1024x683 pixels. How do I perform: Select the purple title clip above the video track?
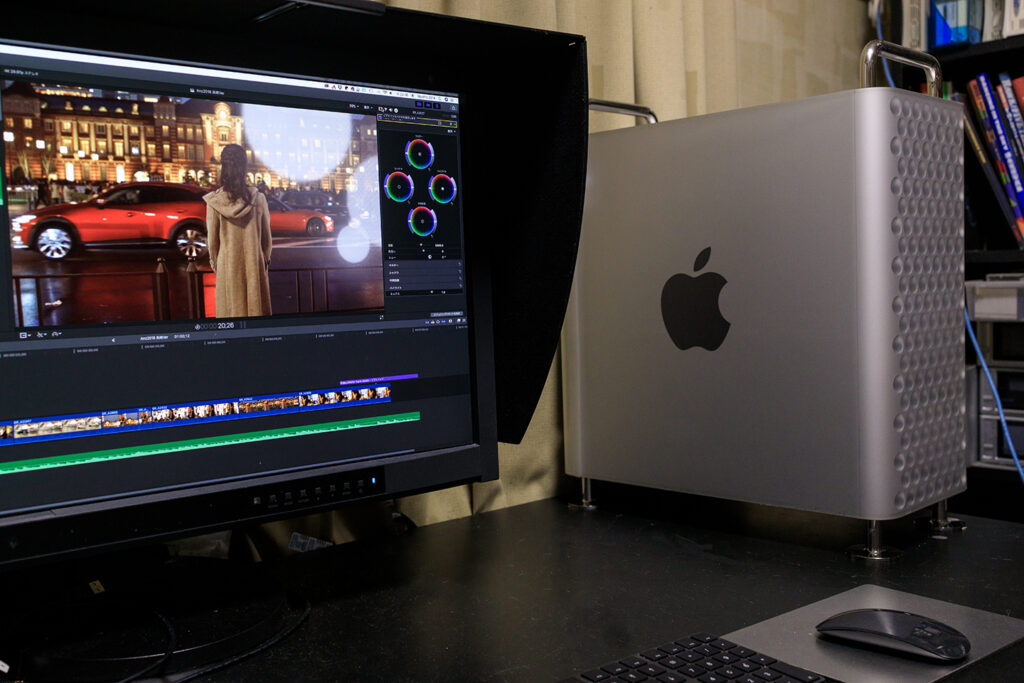tap(378, 379)
